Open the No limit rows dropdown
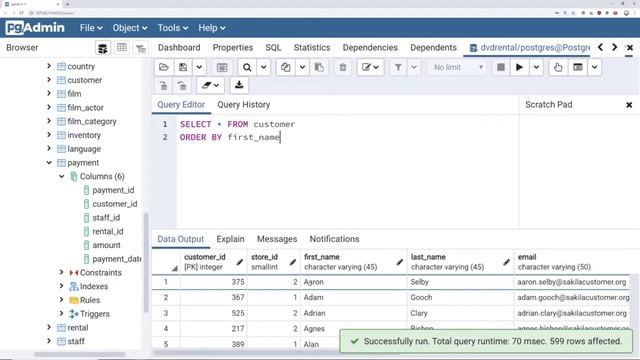The image size is (640, 360). 458,67
